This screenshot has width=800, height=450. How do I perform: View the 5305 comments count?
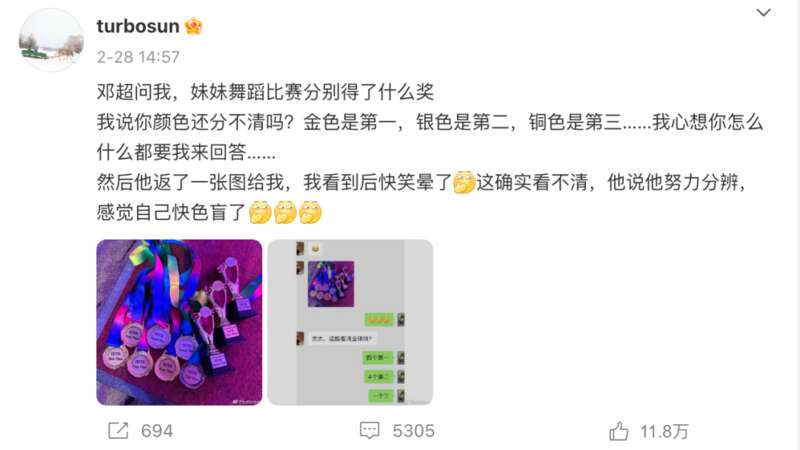(x=413, y=431)
